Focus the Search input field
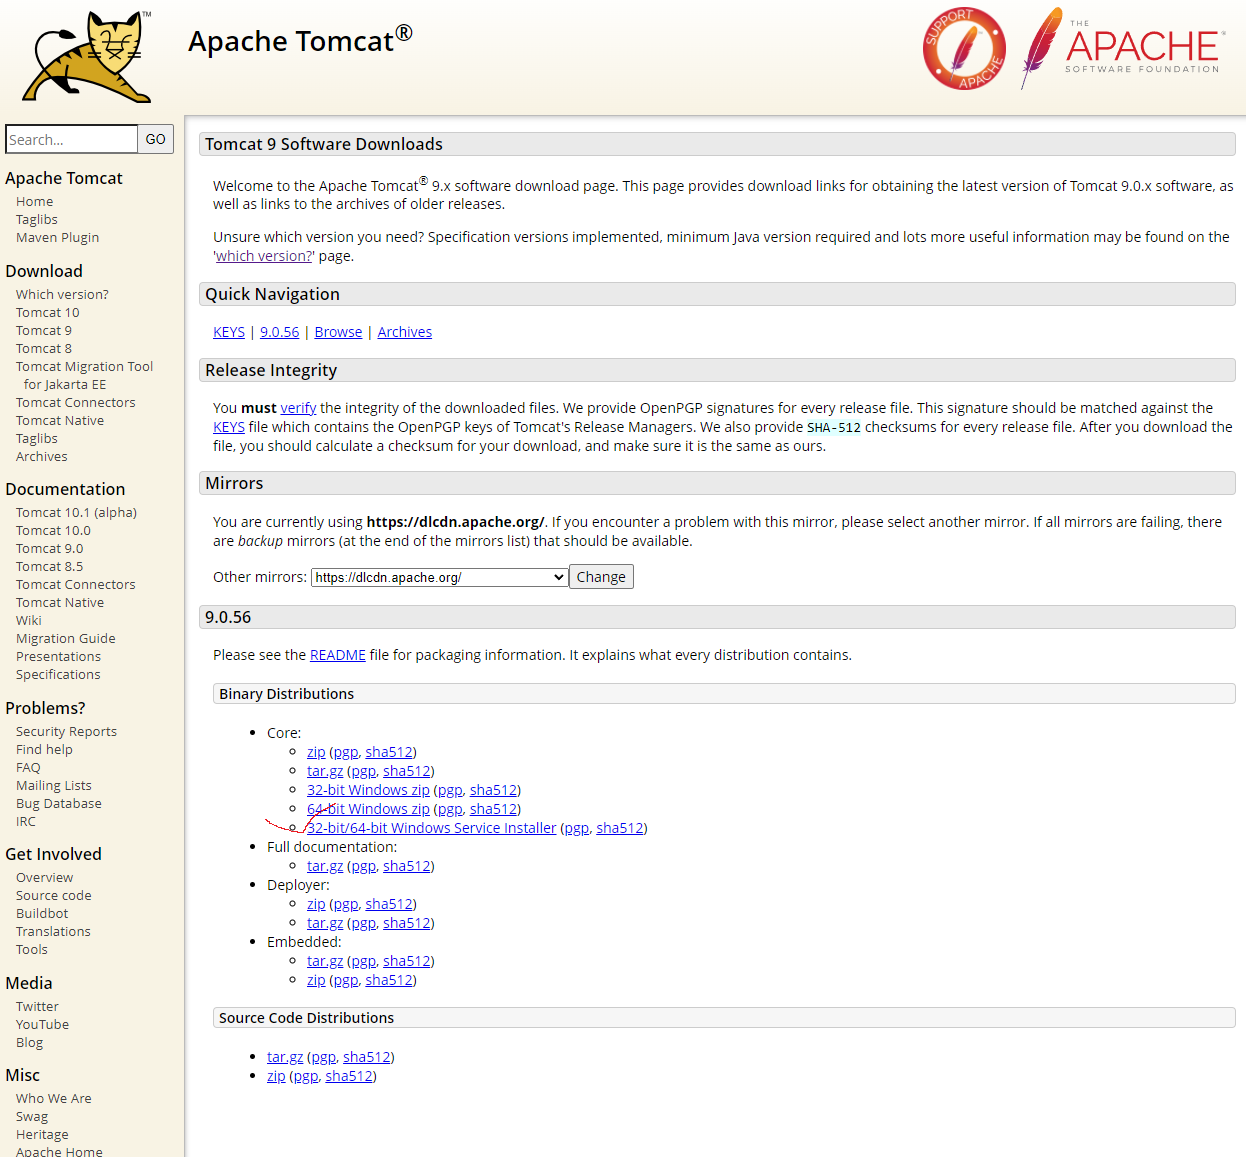This screenshot has height=1157, width=1246. tap(71, 139)
